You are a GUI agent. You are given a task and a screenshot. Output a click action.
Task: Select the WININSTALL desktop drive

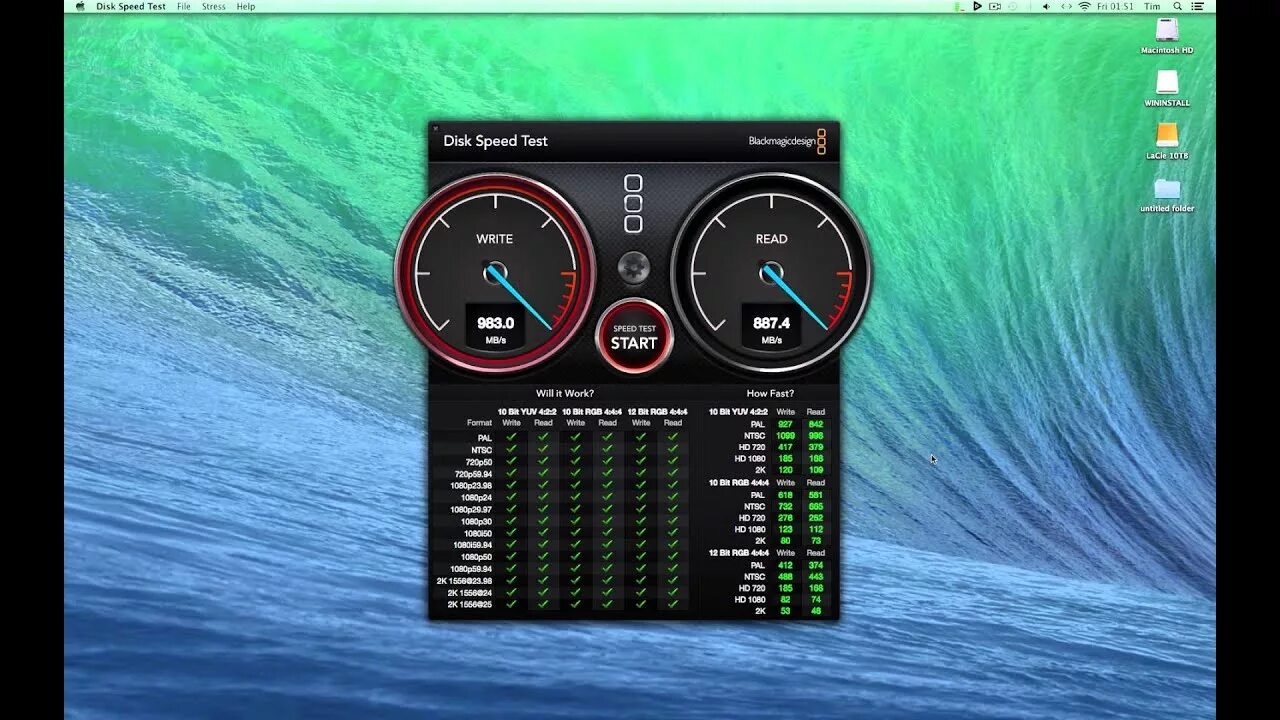click(x=1167, y=89)
